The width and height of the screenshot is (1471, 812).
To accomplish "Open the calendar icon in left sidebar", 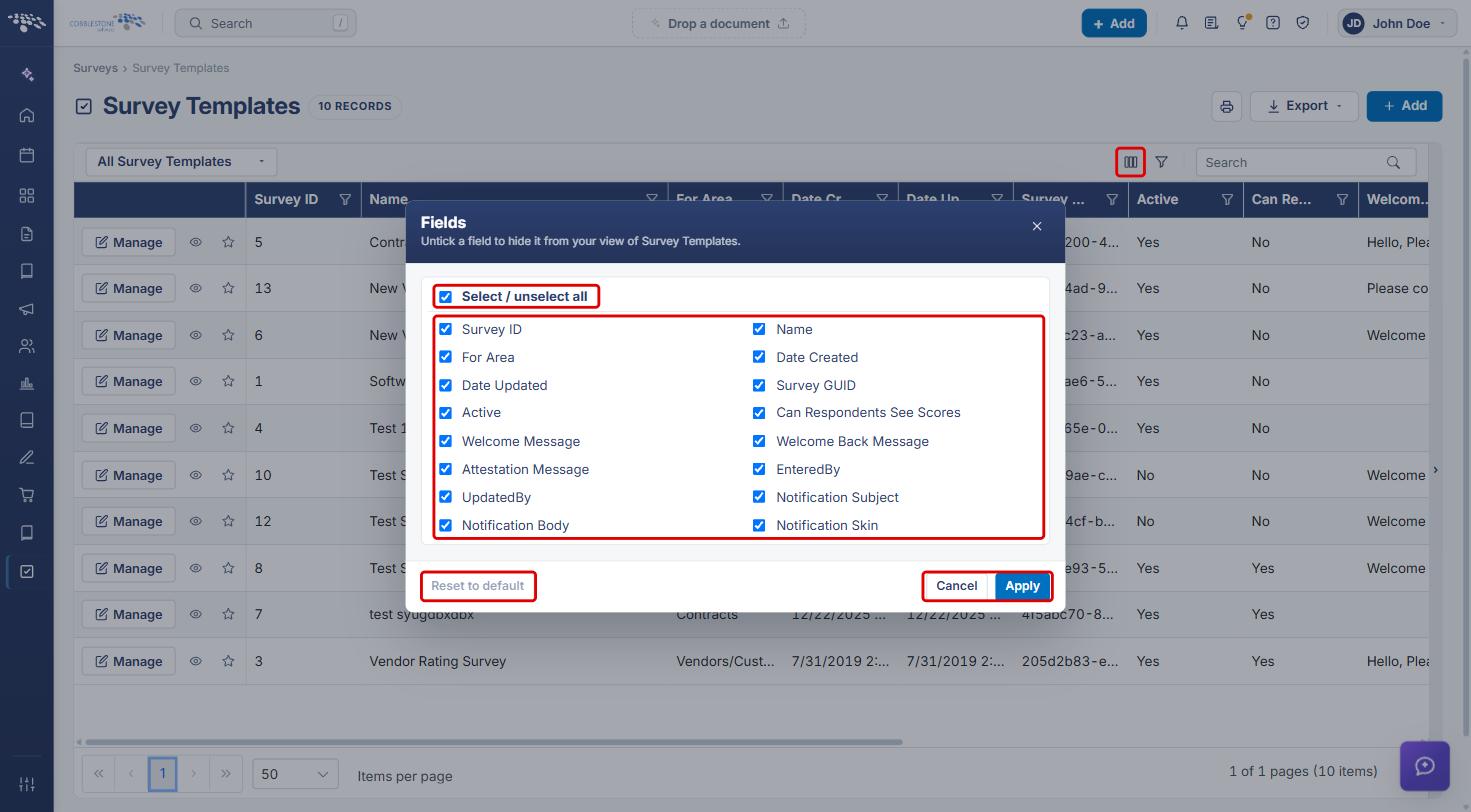I will tap(27, 155).
